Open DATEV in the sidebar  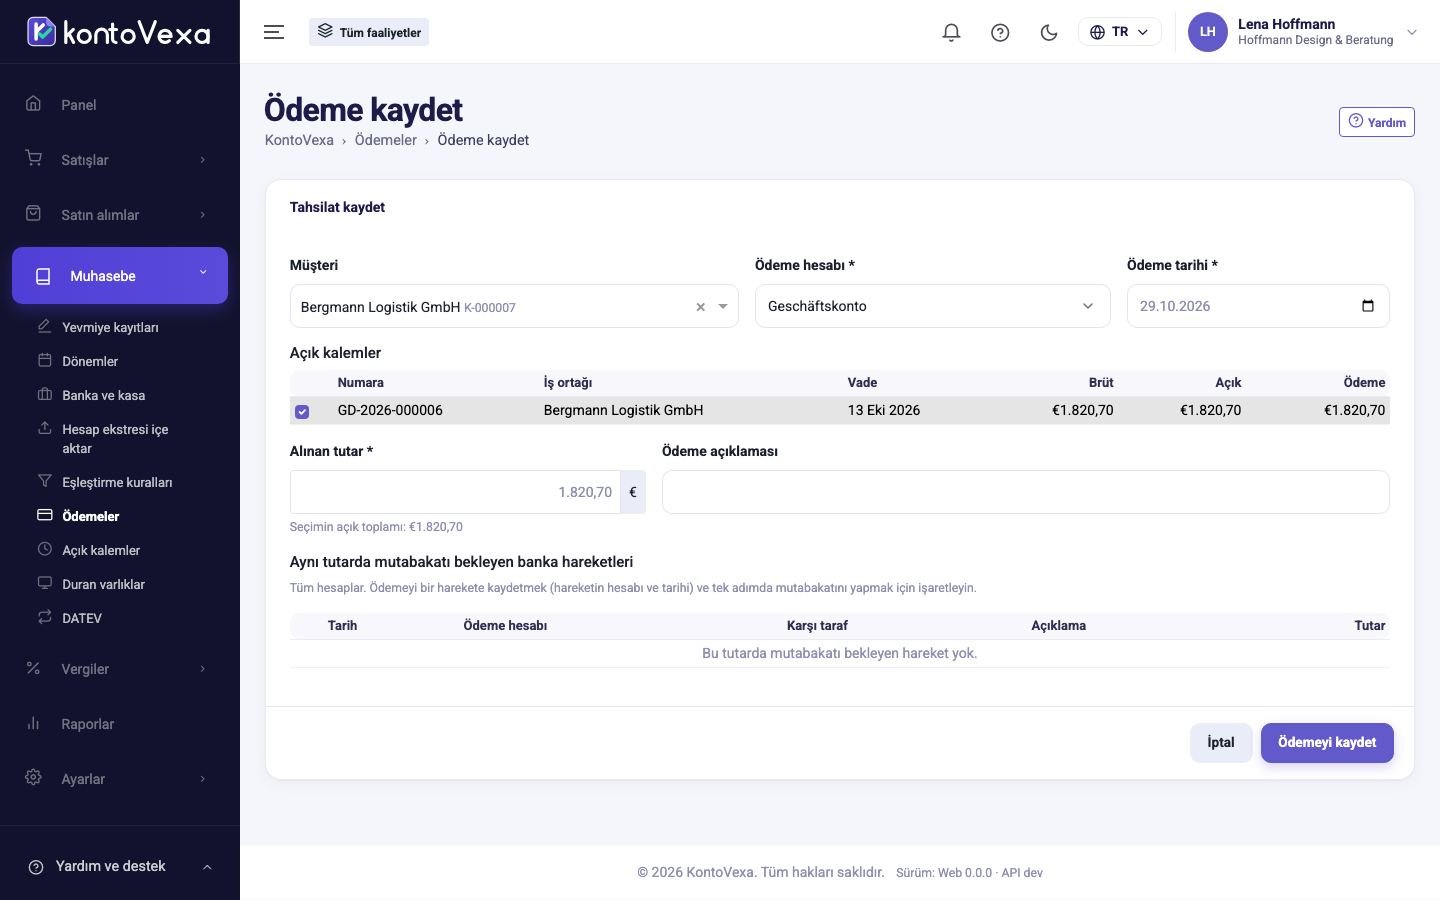82,618
